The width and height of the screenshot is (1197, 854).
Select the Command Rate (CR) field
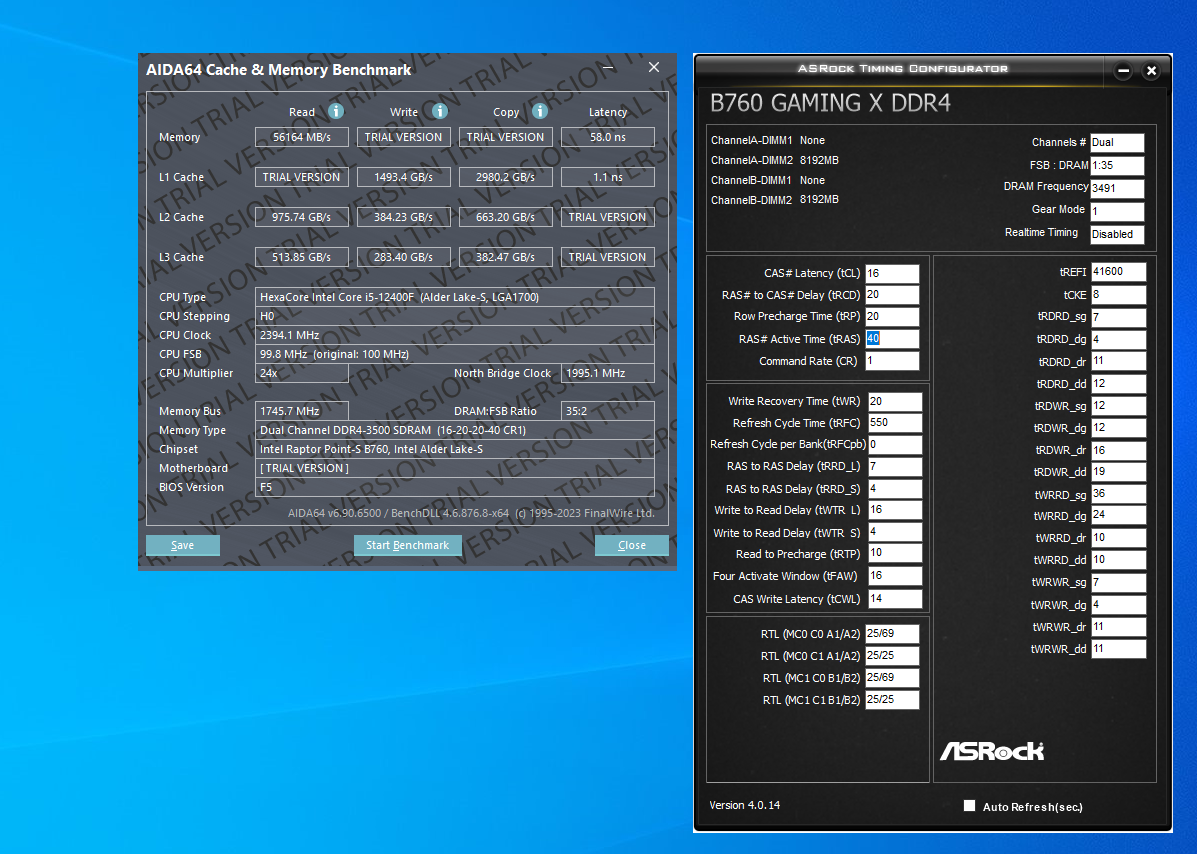click(892, 361)
